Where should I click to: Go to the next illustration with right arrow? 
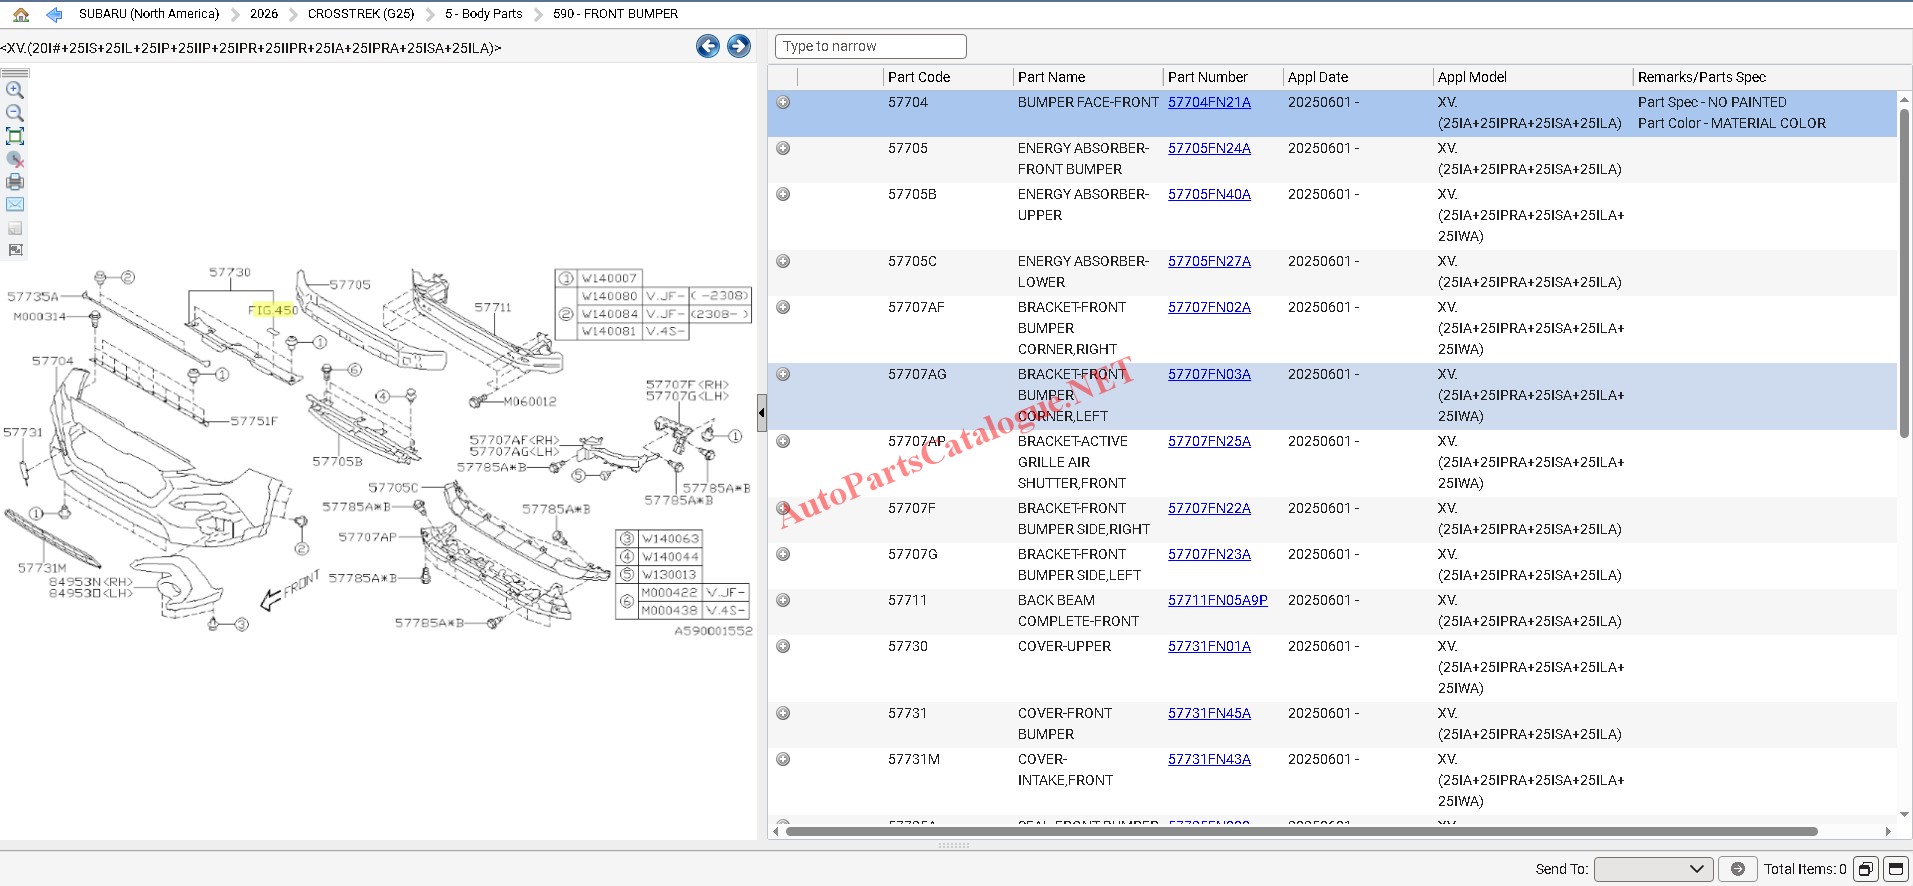[x=738, y=46]
